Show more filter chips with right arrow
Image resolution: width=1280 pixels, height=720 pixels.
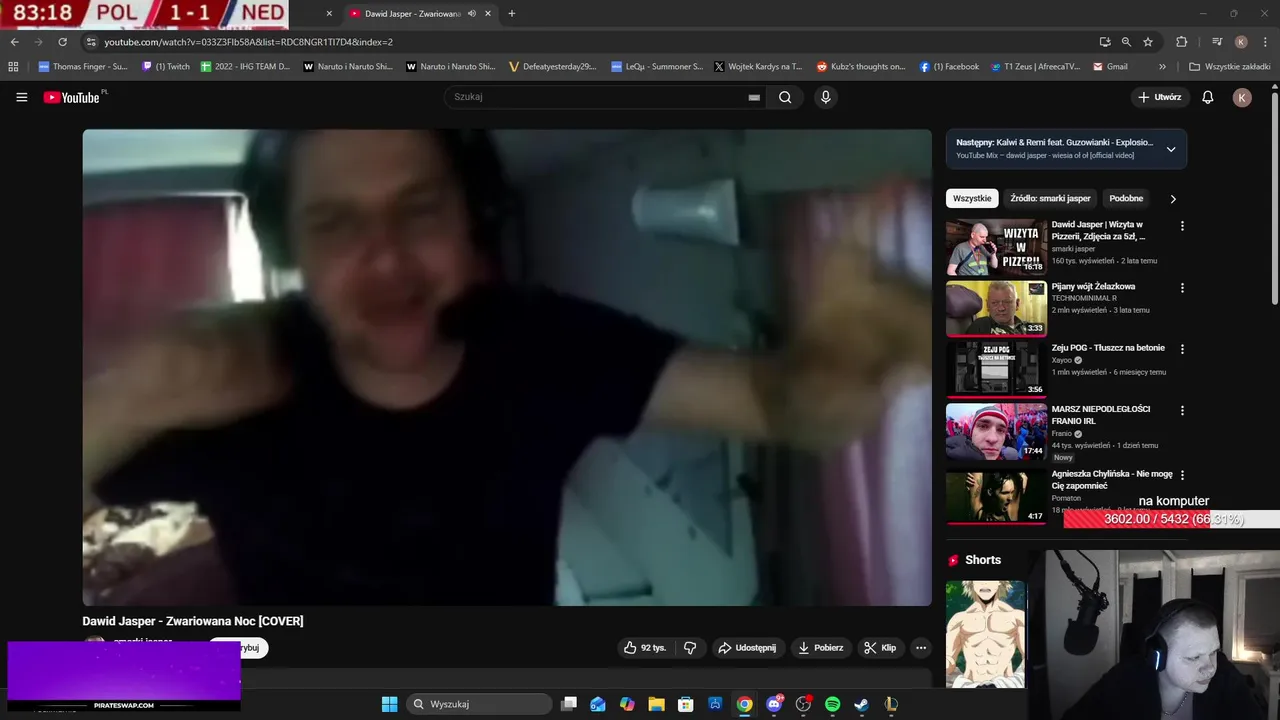click(1173, 199)
